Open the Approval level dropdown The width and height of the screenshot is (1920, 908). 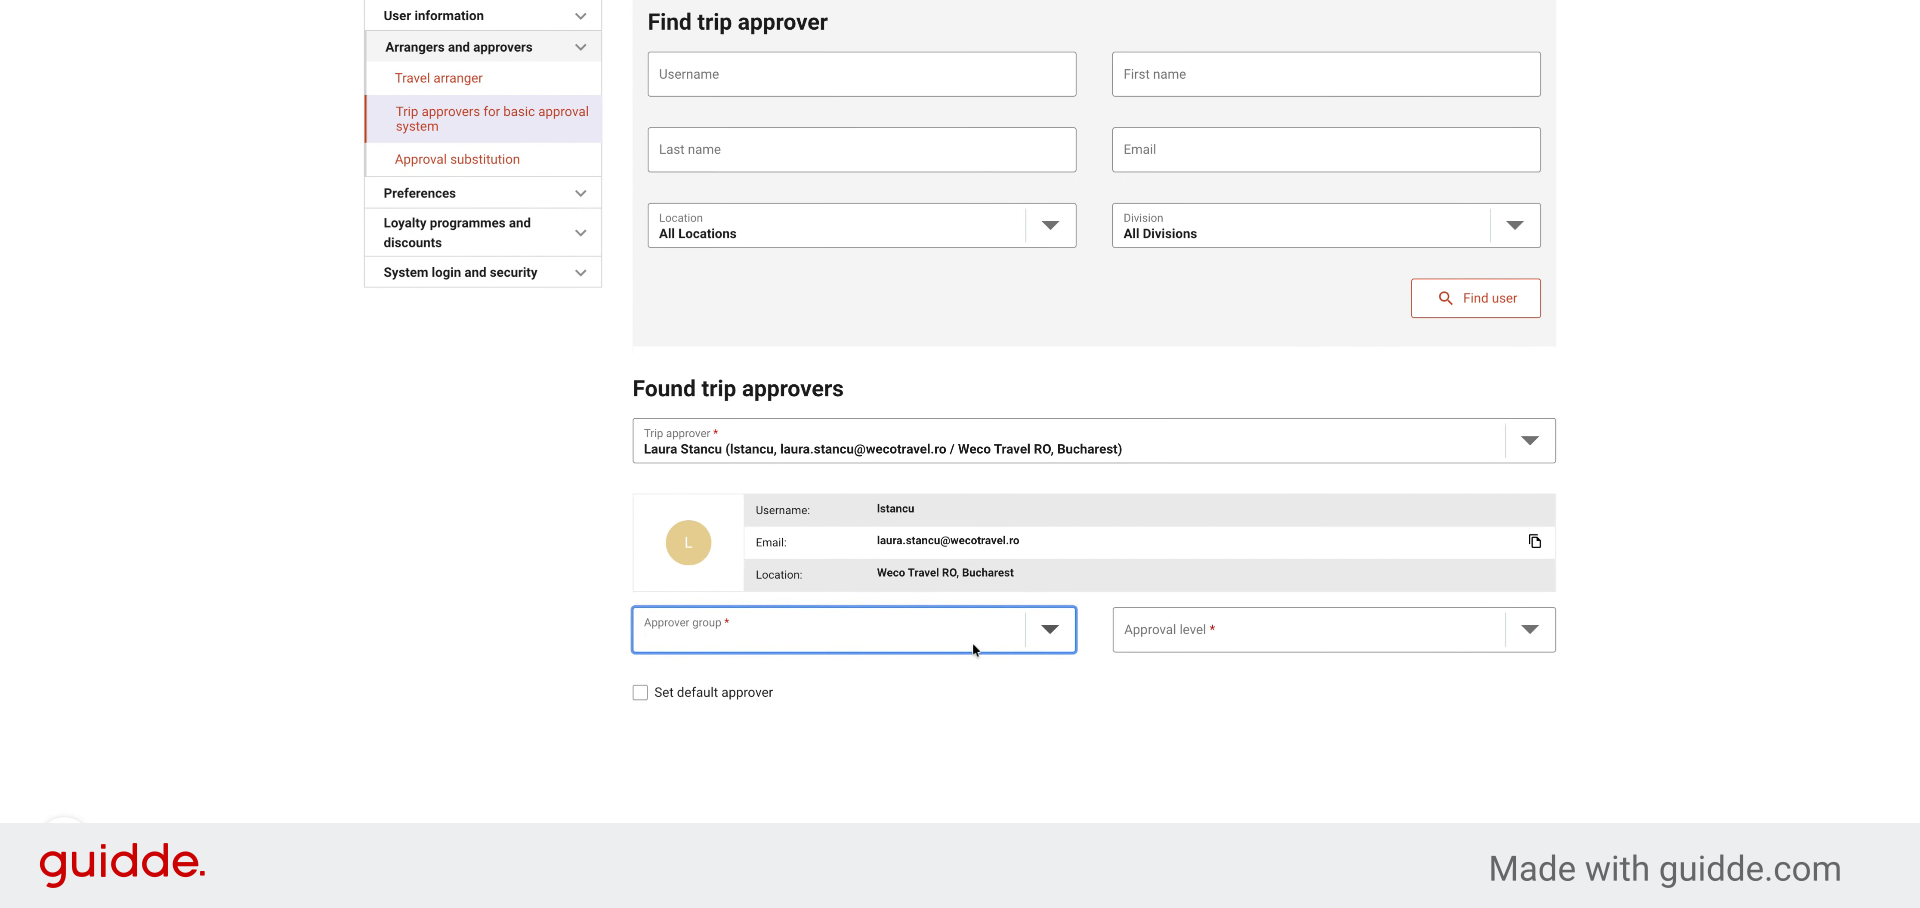tap(1334, 630)
